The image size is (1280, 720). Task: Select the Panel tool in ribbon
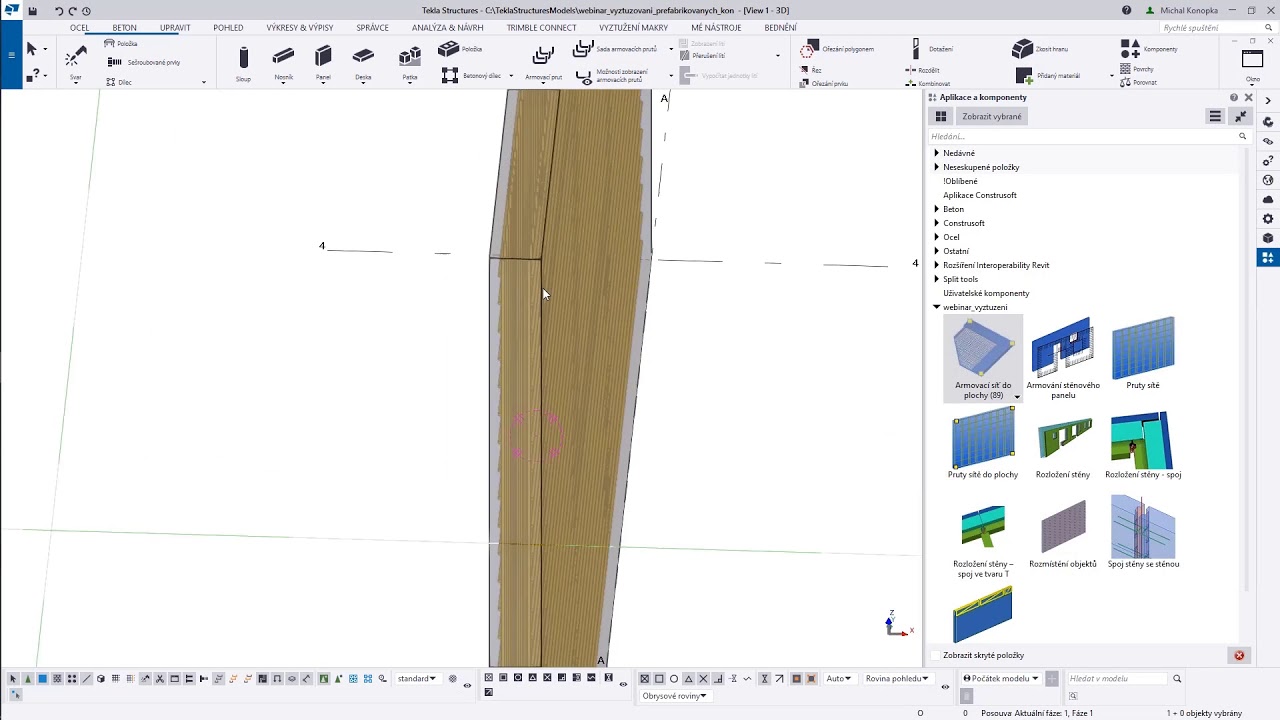[323, 63]
